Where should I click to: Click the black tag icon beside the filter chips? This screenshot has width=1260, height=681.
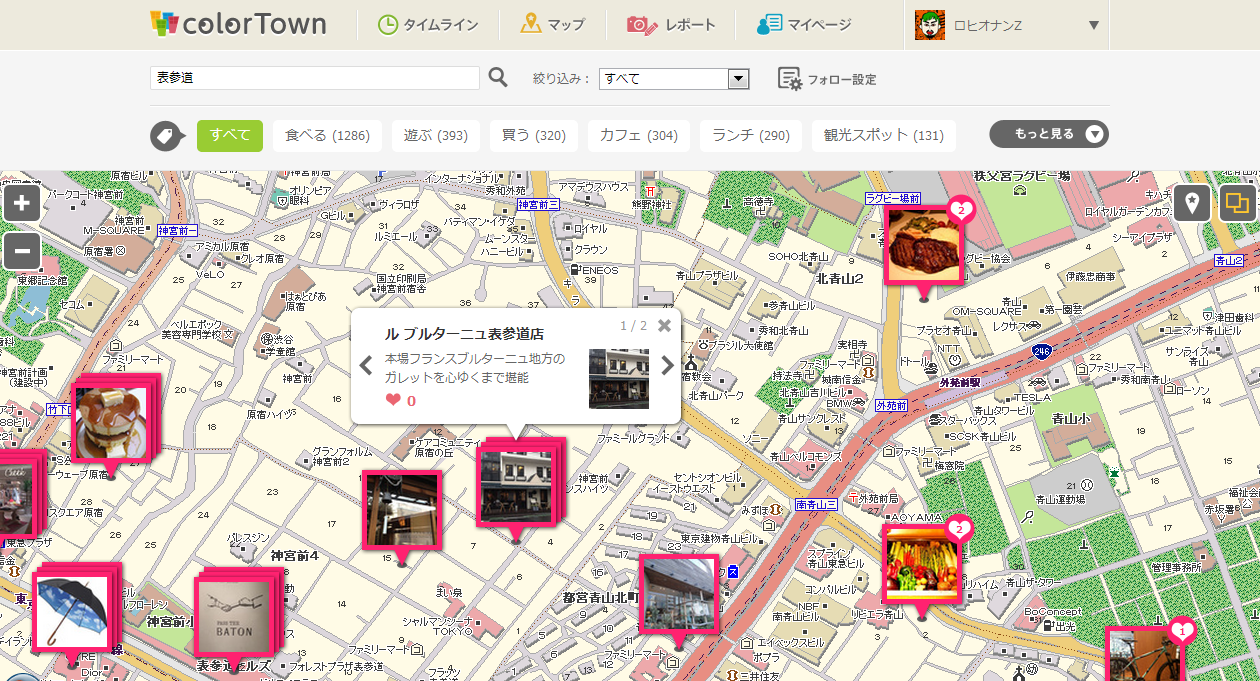click(x=166, y=135)
